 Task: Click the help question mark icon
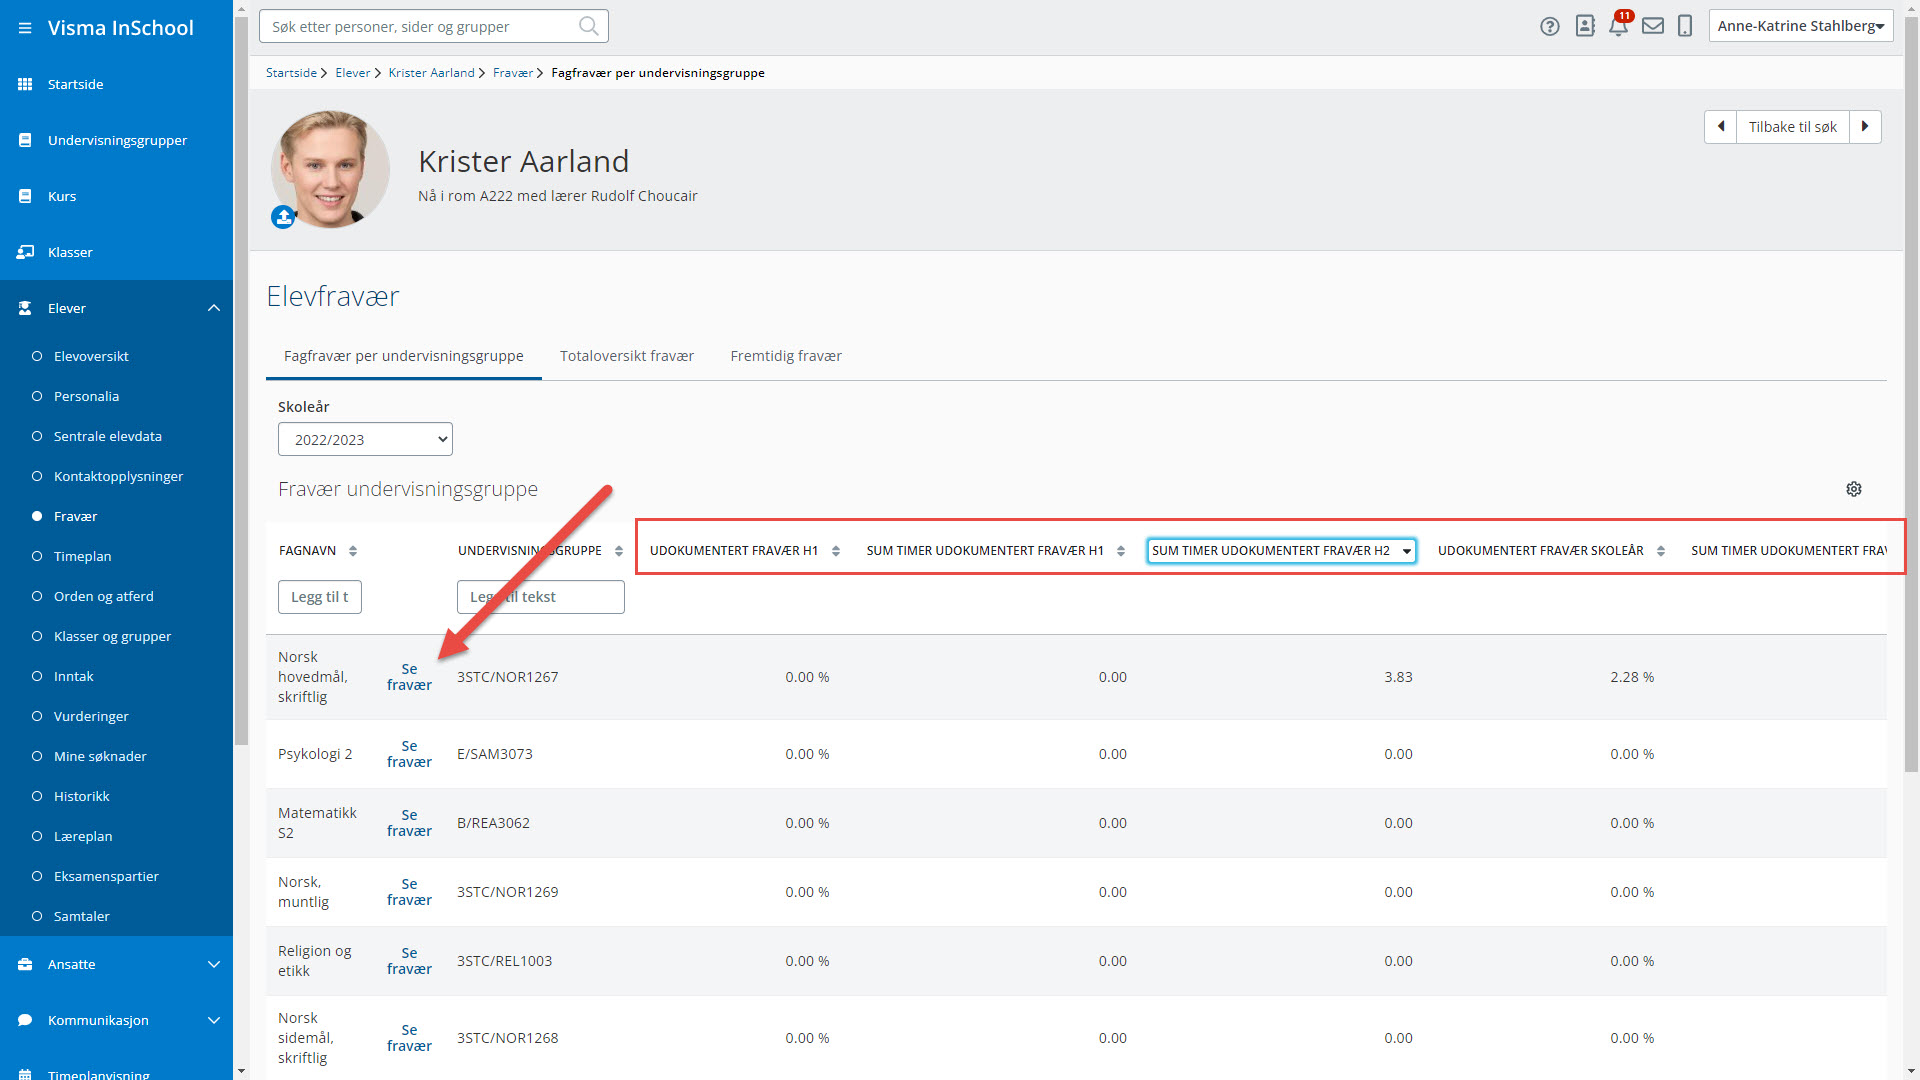click(x=1549, y=27)
